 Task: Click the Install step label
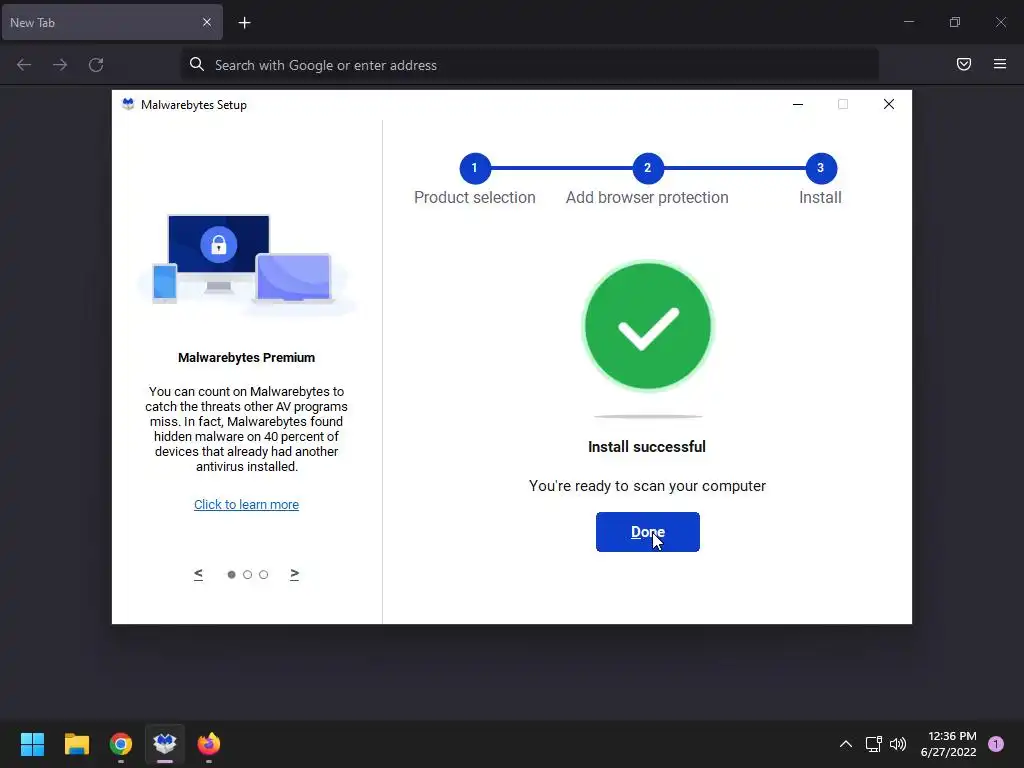(x=820, y=197)
